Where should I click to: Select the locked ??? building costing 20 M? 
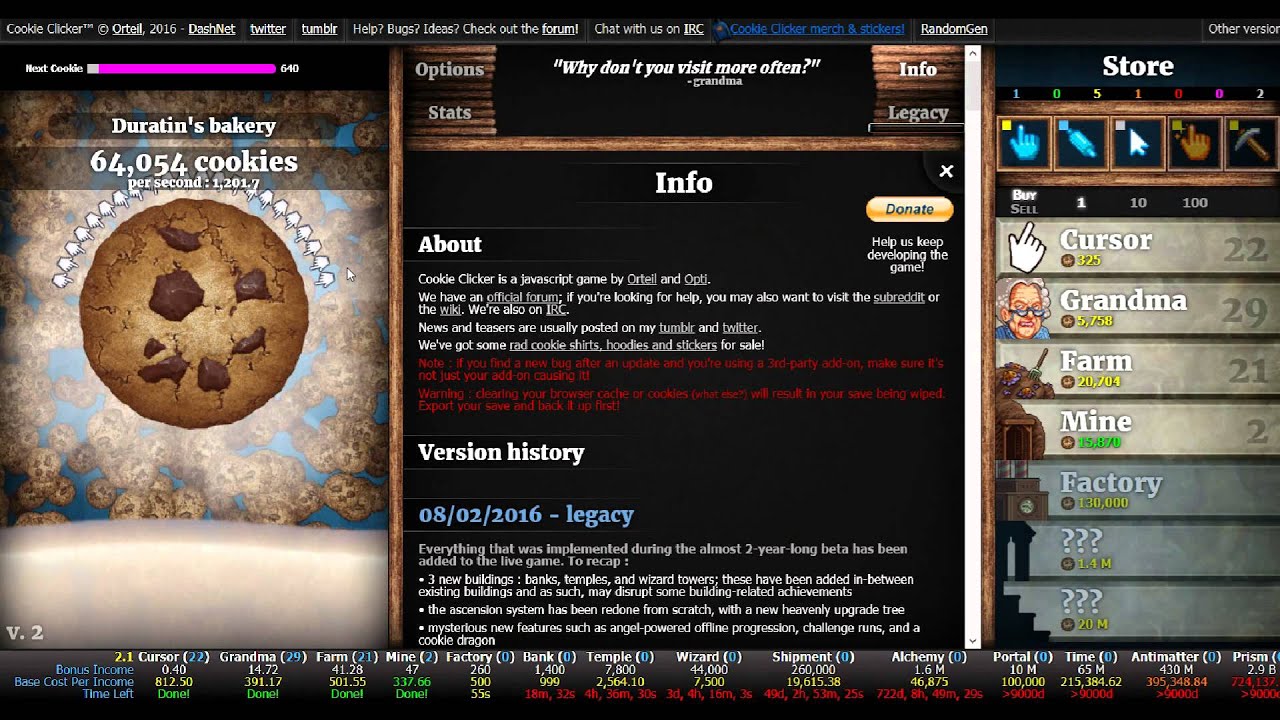tap(1138, 612)
